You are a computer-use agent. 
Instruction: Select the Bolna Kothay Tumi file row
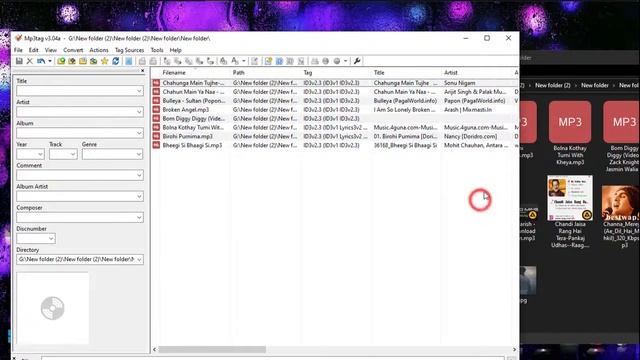click(335, 127)
